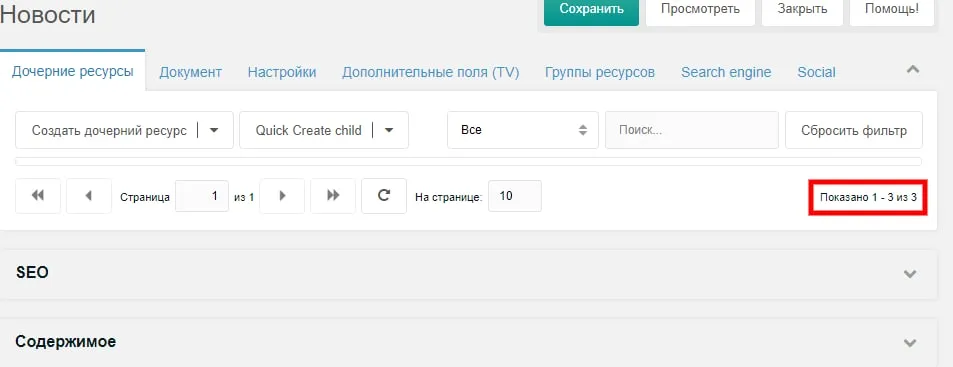Viewport: 953px width, 367px height.
Task: Jump to last page of grid
Action: click(x=333, y=196)
